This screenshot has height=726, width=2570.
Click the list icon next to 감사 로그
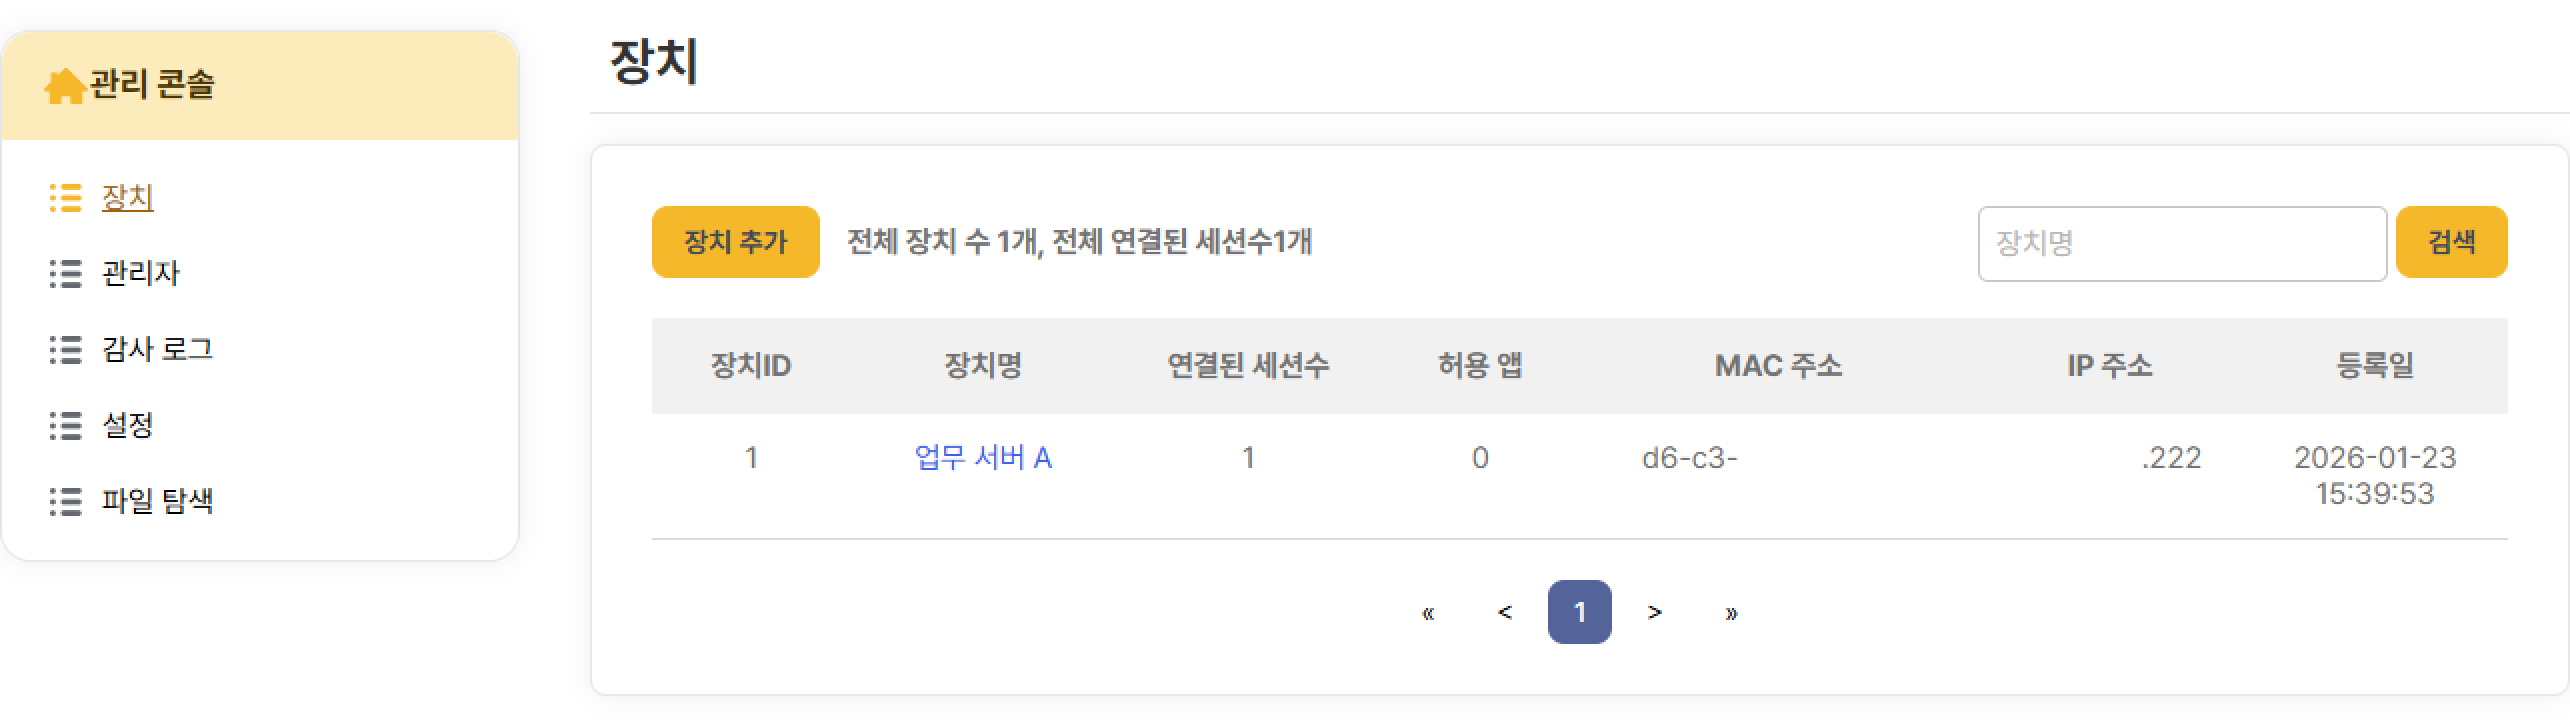(66, 350)
